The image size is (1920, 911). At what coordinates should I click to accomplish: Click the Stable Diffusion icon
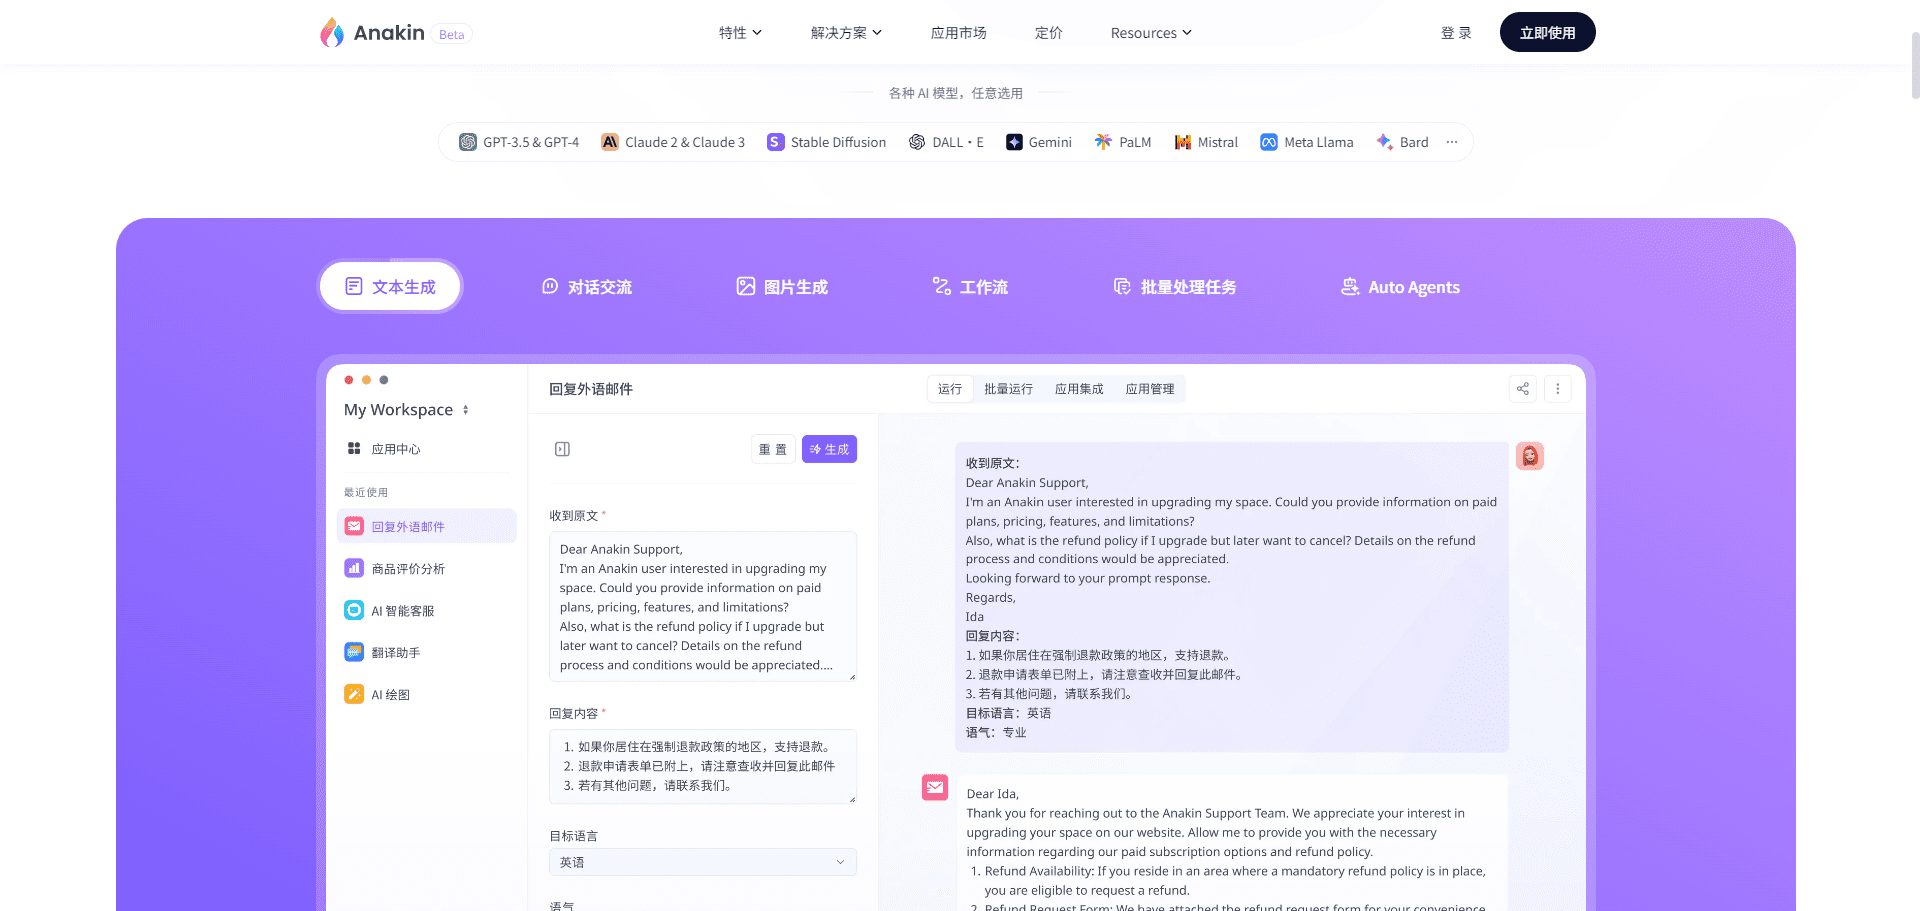pos(775,142)
